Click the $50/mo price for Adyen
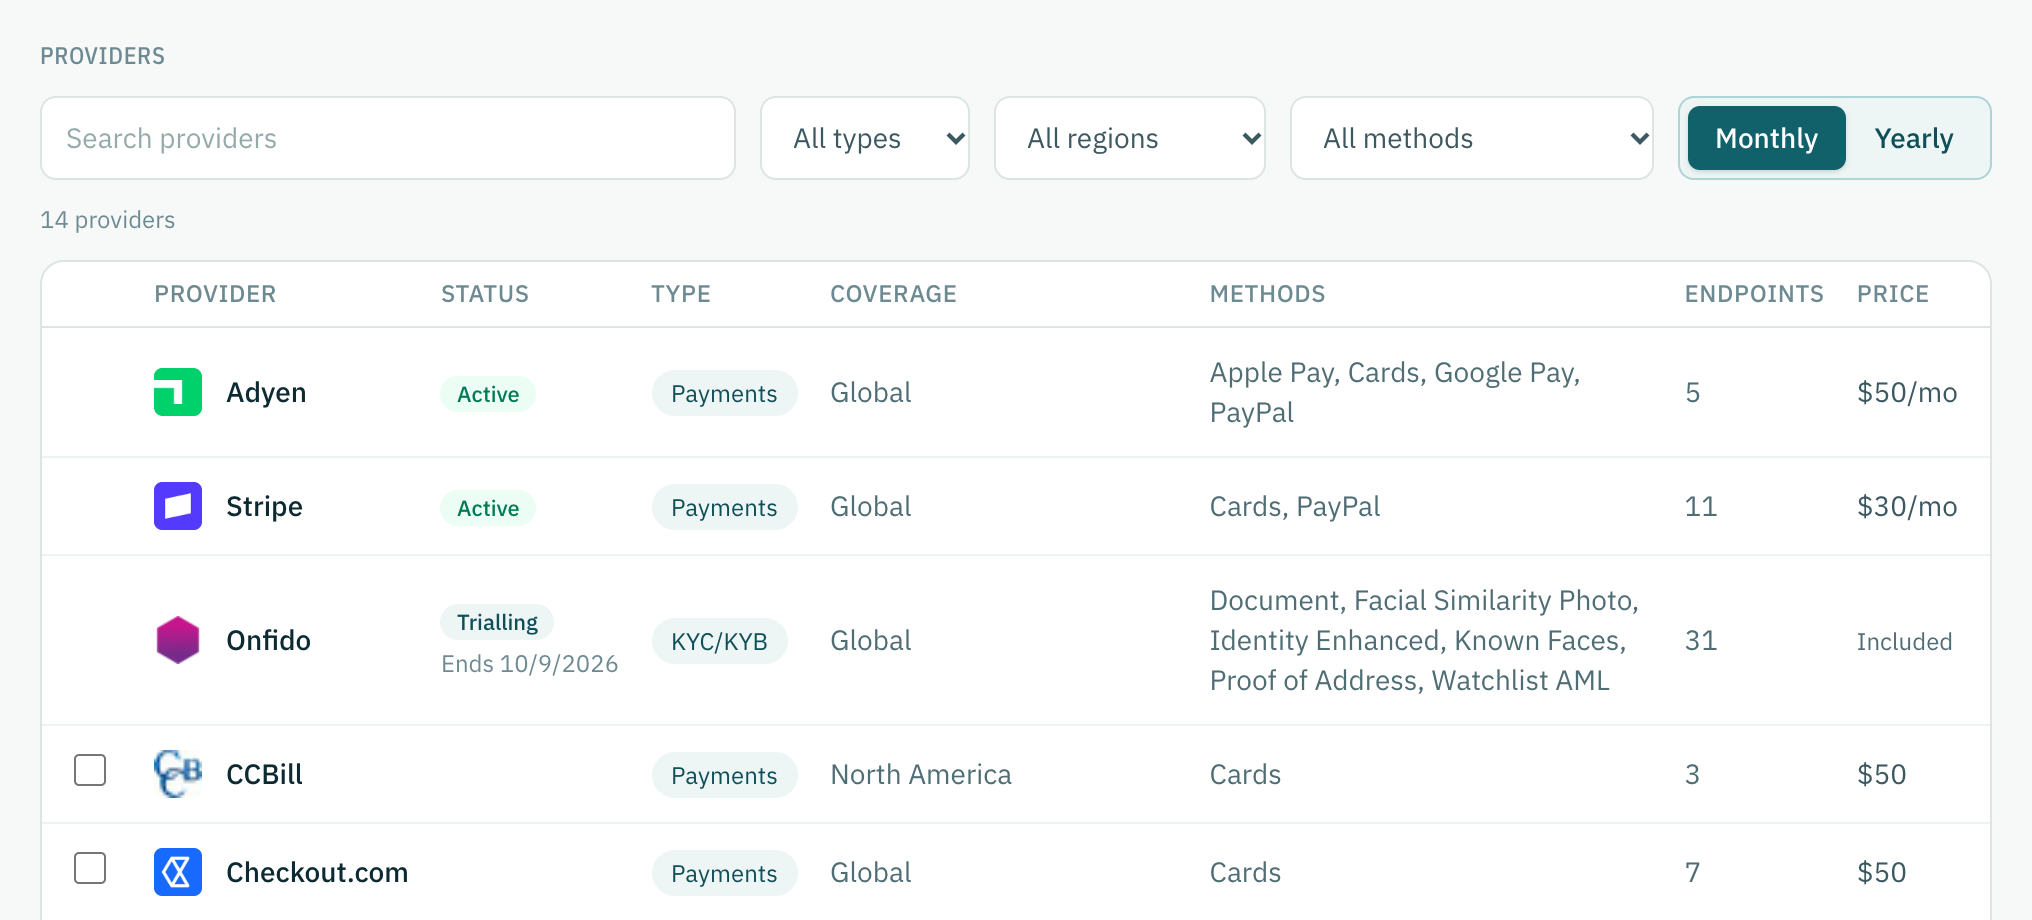2032x920 pixels. (1907, 392)
